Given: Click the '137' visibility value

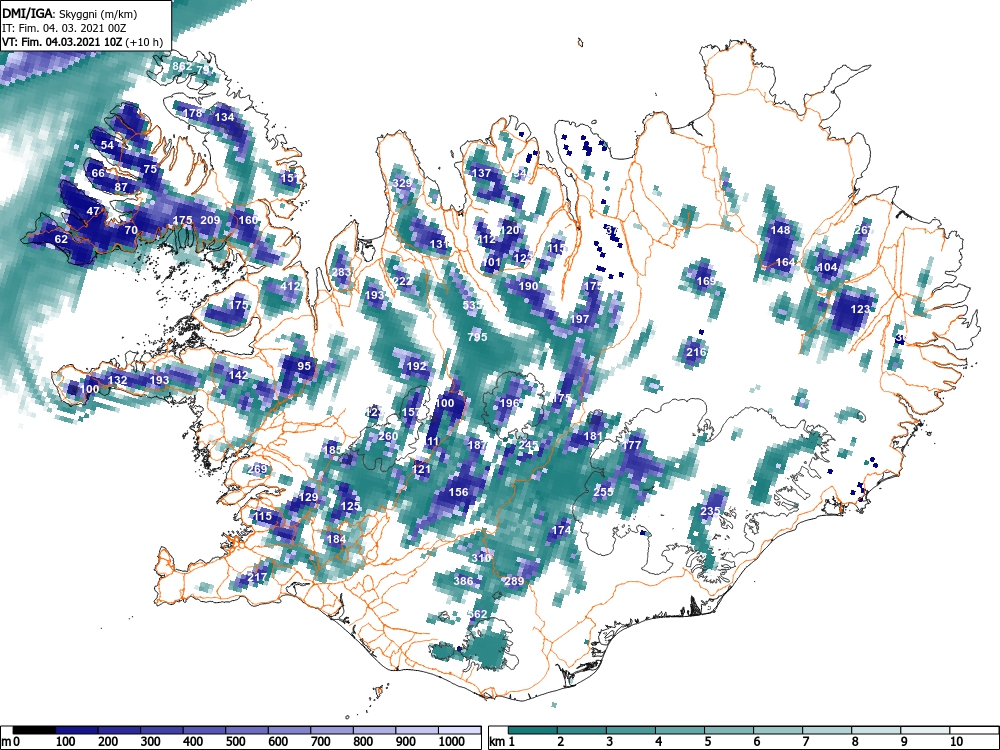Looking at the screenshot, I should pos(481,173).
